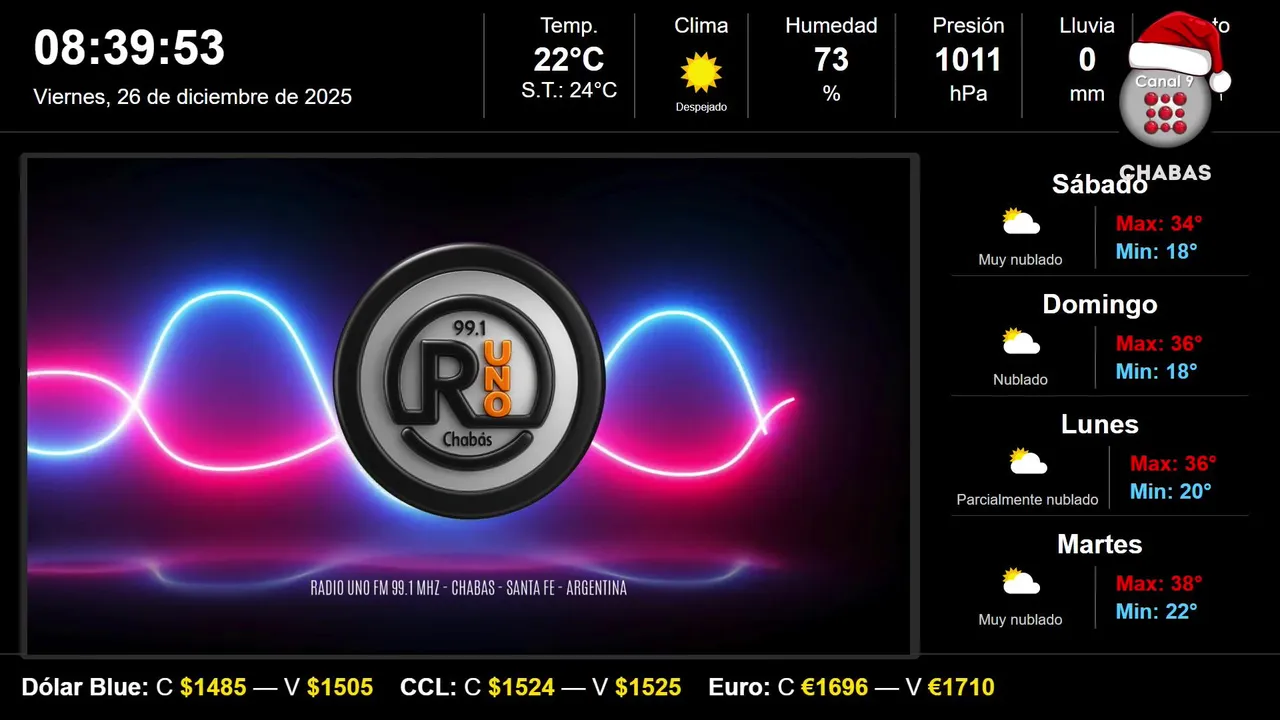Click the Sábado day heading
The width and height of the screenshot is (1280, 720).
coord(1100,184)
